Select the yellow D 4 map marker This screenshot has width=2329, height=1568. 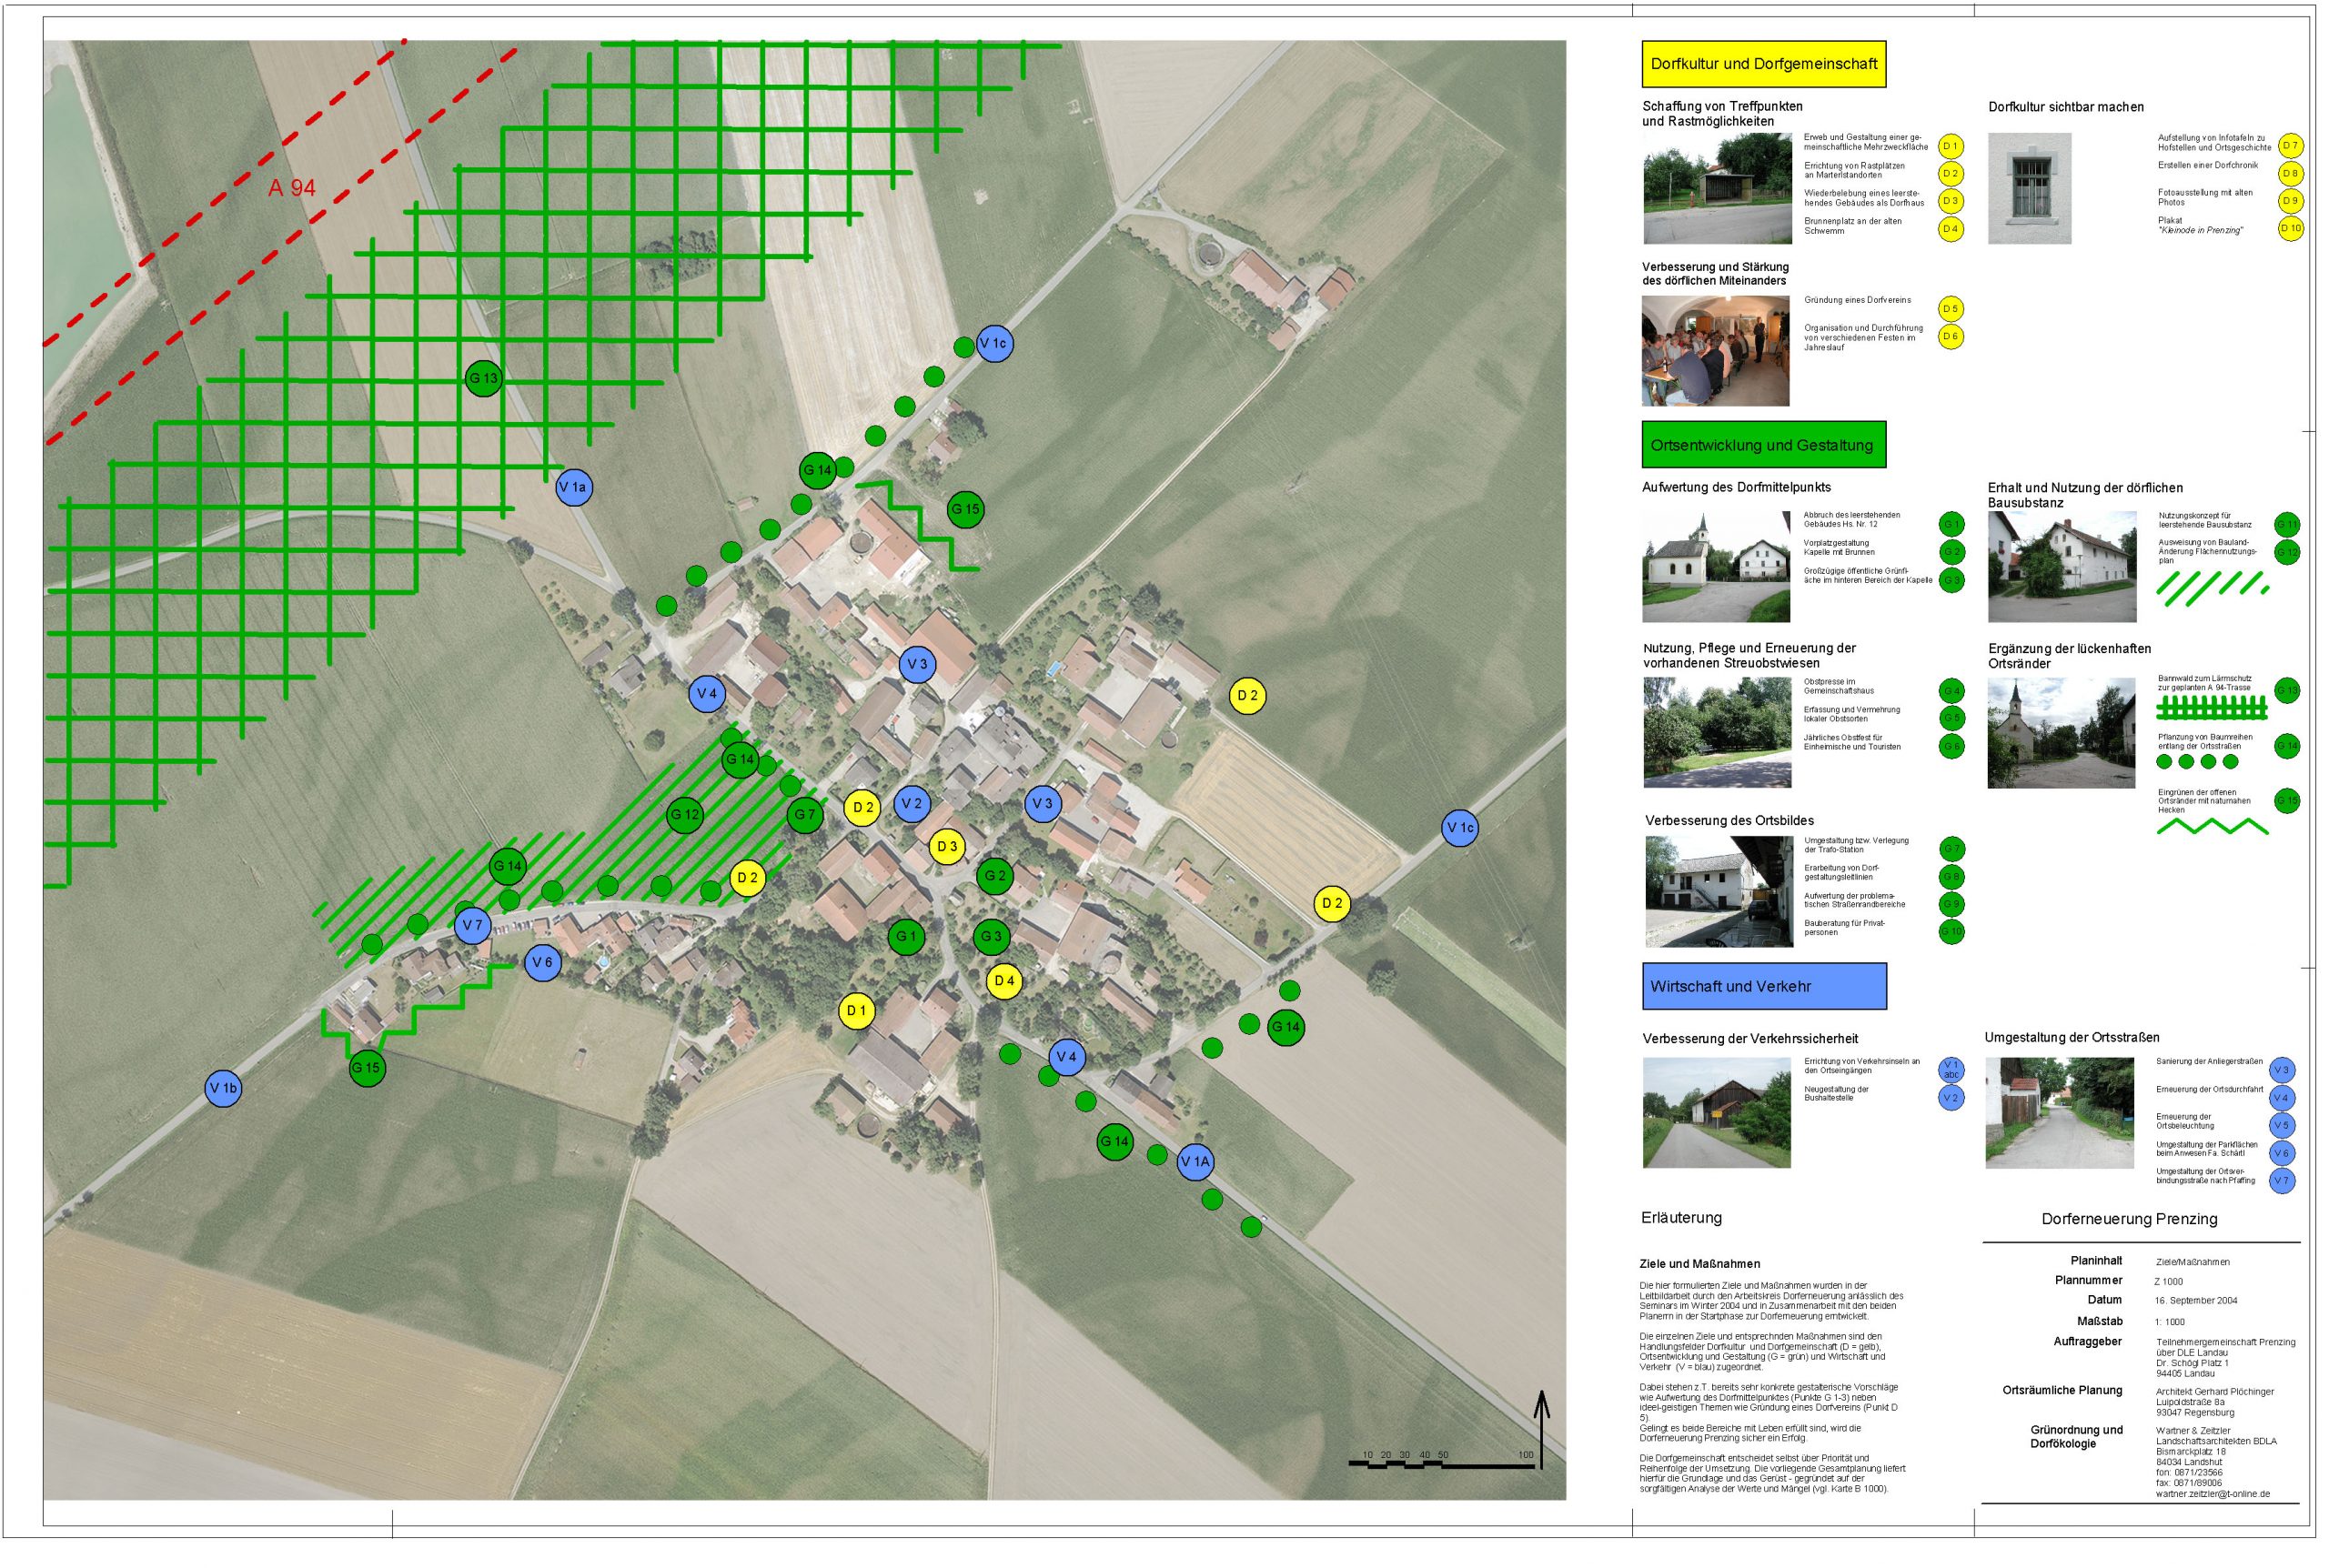click(1004, 982)
